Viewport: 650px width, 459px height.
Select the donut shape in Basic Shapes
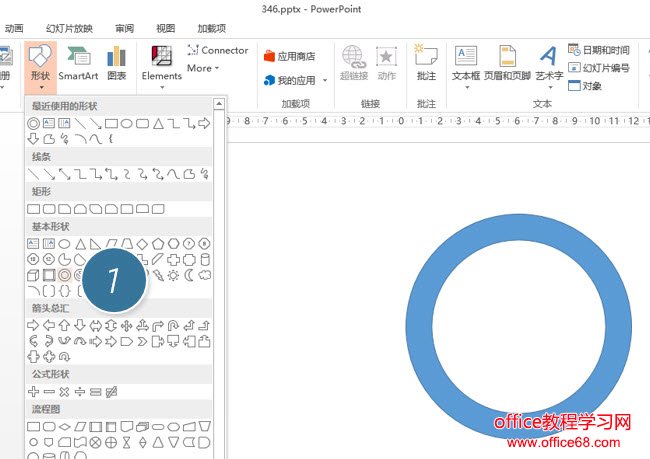click(64, 274)
